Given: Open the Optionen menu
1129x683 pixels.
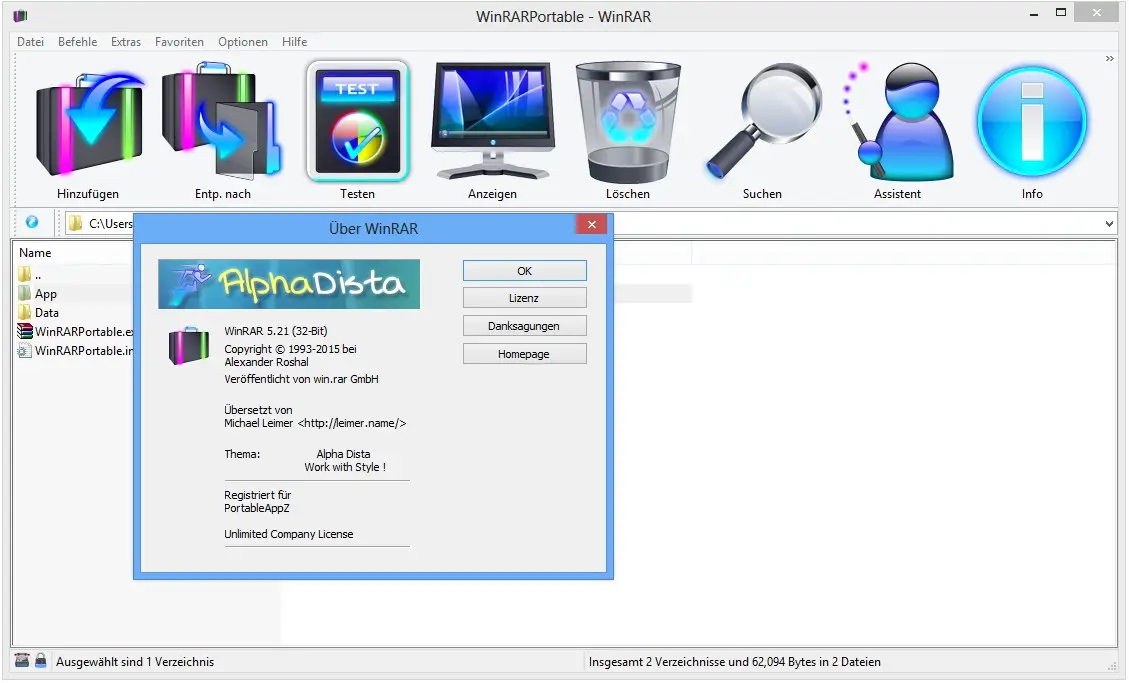Looking at the screenshot, I should point(243,42).
